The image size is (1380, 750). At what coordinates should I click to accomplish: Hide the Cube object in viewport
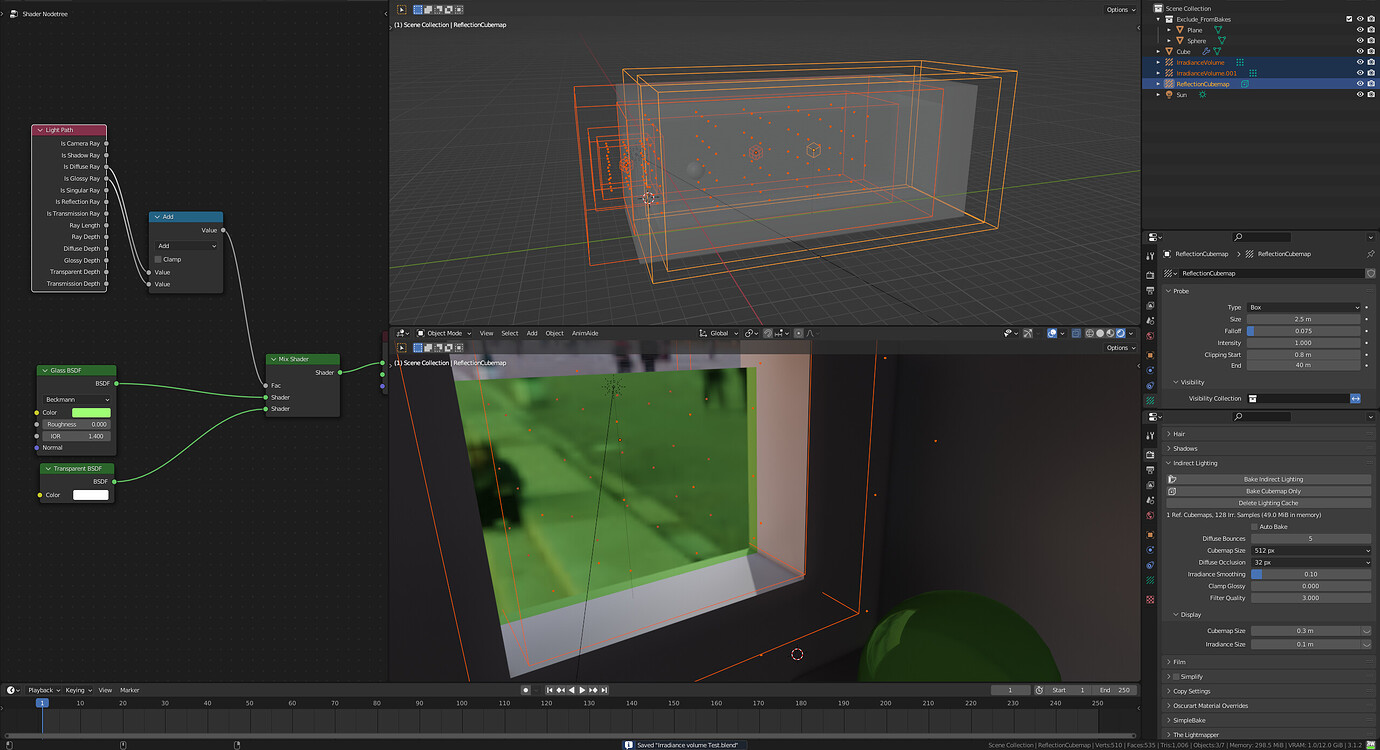pos(1360,52)
